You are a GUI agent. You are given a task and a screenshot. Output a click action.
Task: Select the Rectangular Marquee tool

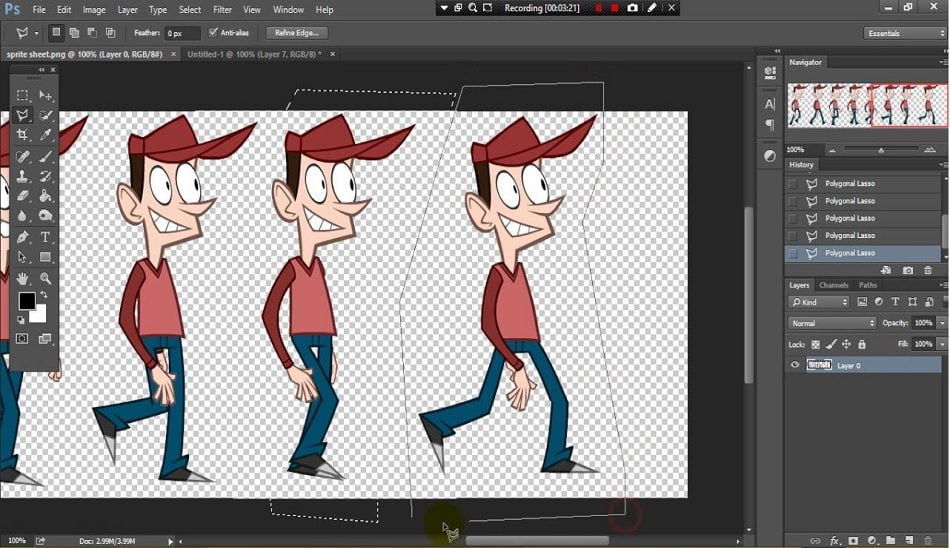pos(22,95)
